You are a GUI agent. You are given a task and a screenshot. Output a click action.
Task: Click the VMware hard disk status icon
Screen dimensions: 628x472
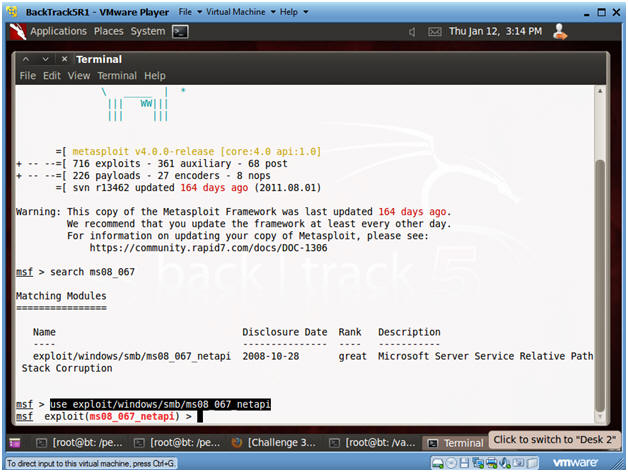pyautogui.click(x=437, y=463)
